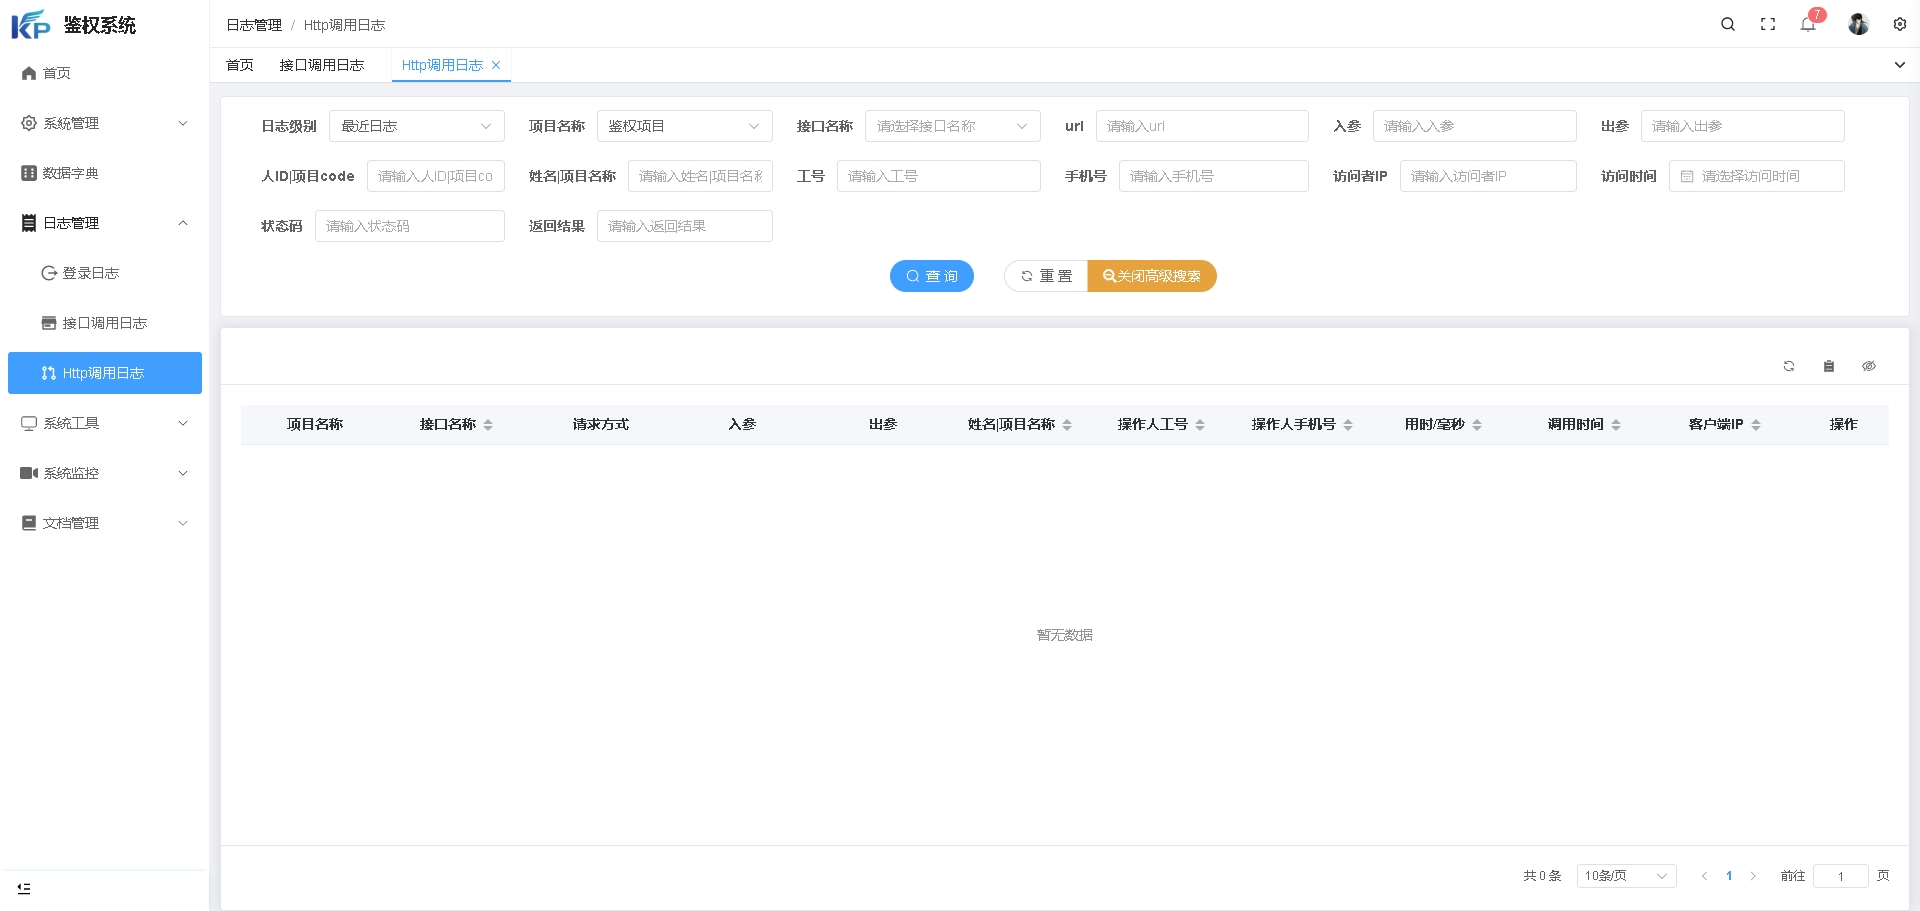The image size is (1920, 911).
Task: Click the user avatar picture
Action: pos(1858,24)
